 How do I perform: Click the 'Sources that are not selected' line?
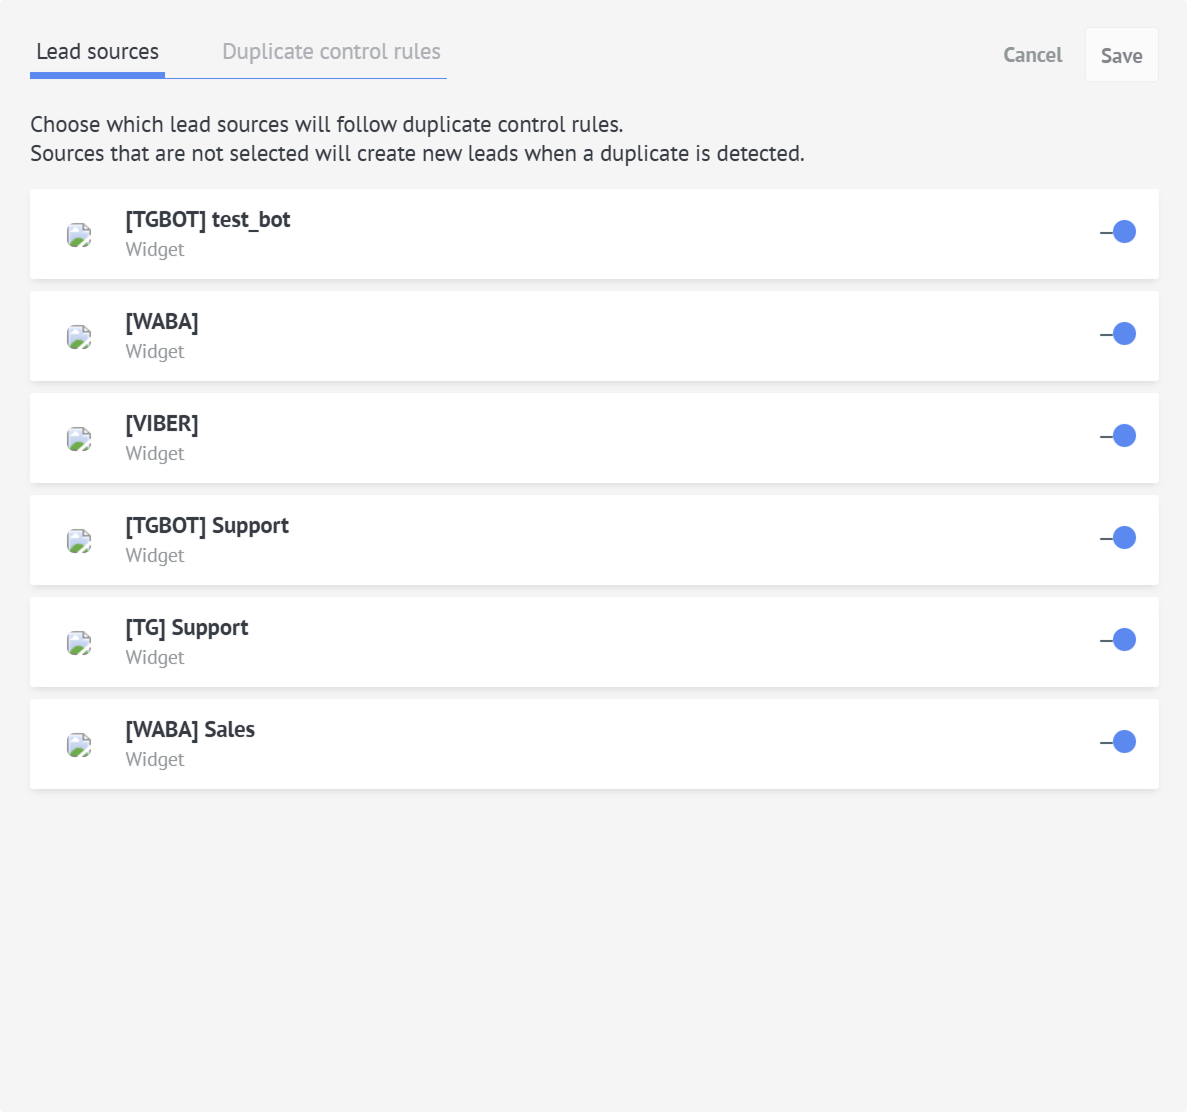coord(417,154)
